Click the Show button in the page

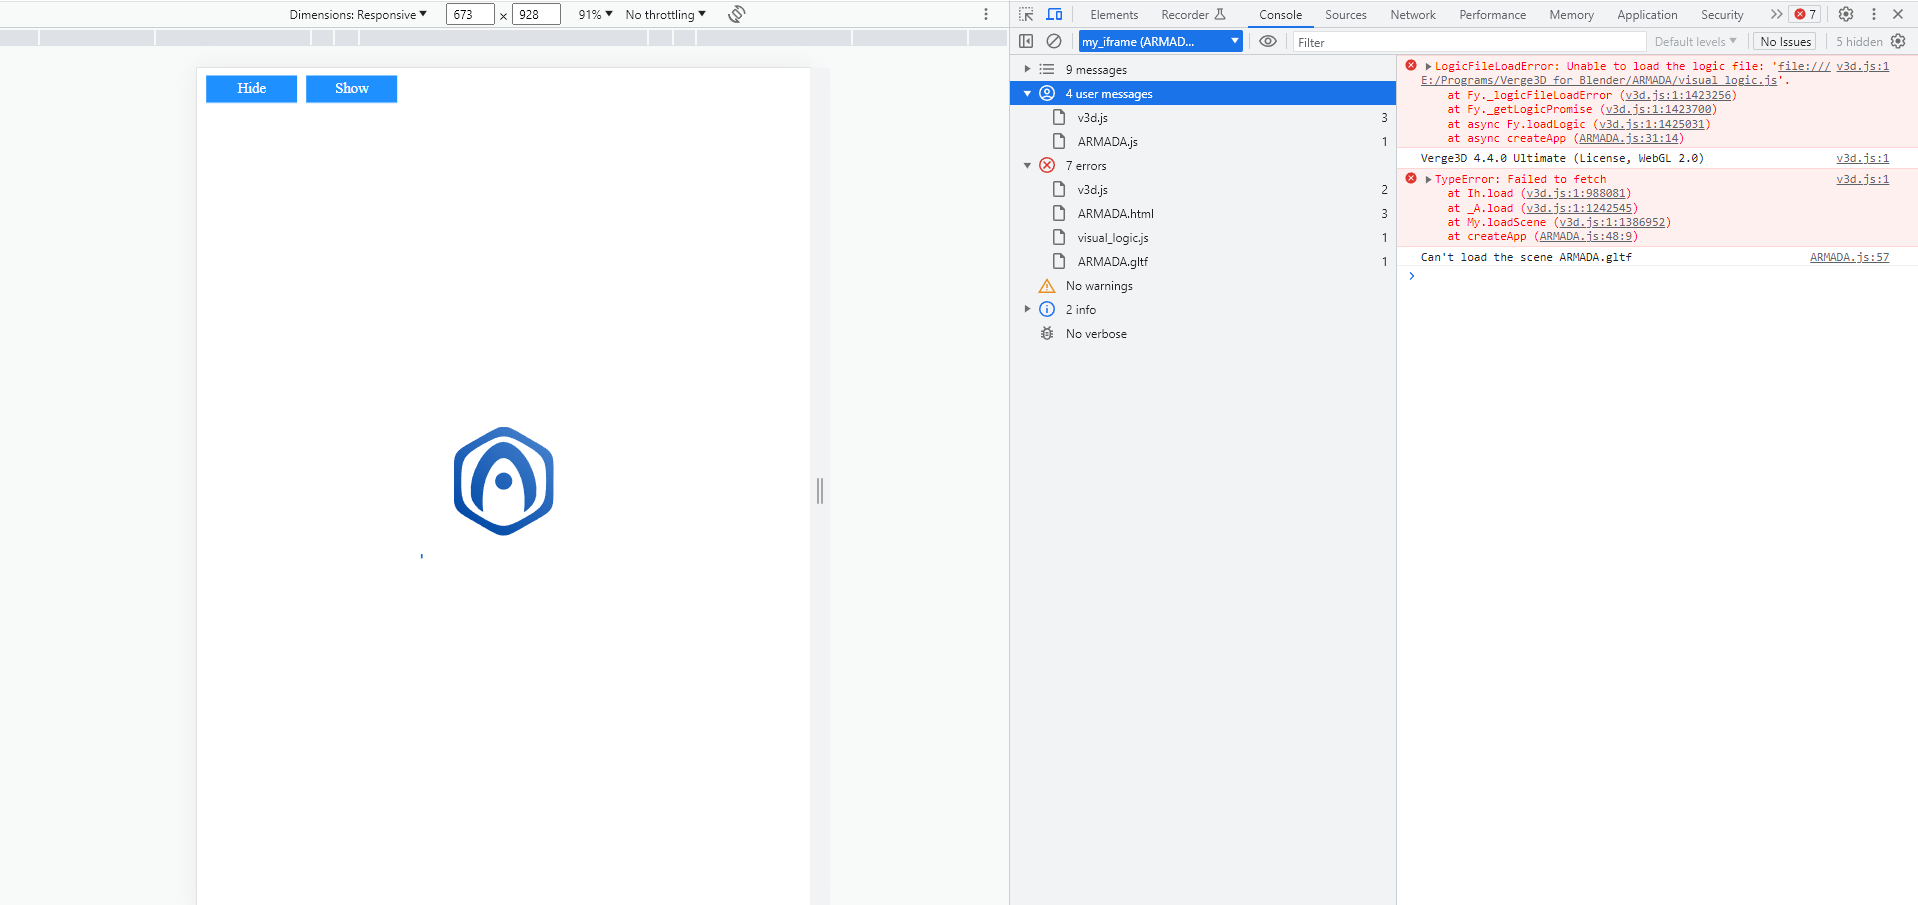click(x=351, y=89)
